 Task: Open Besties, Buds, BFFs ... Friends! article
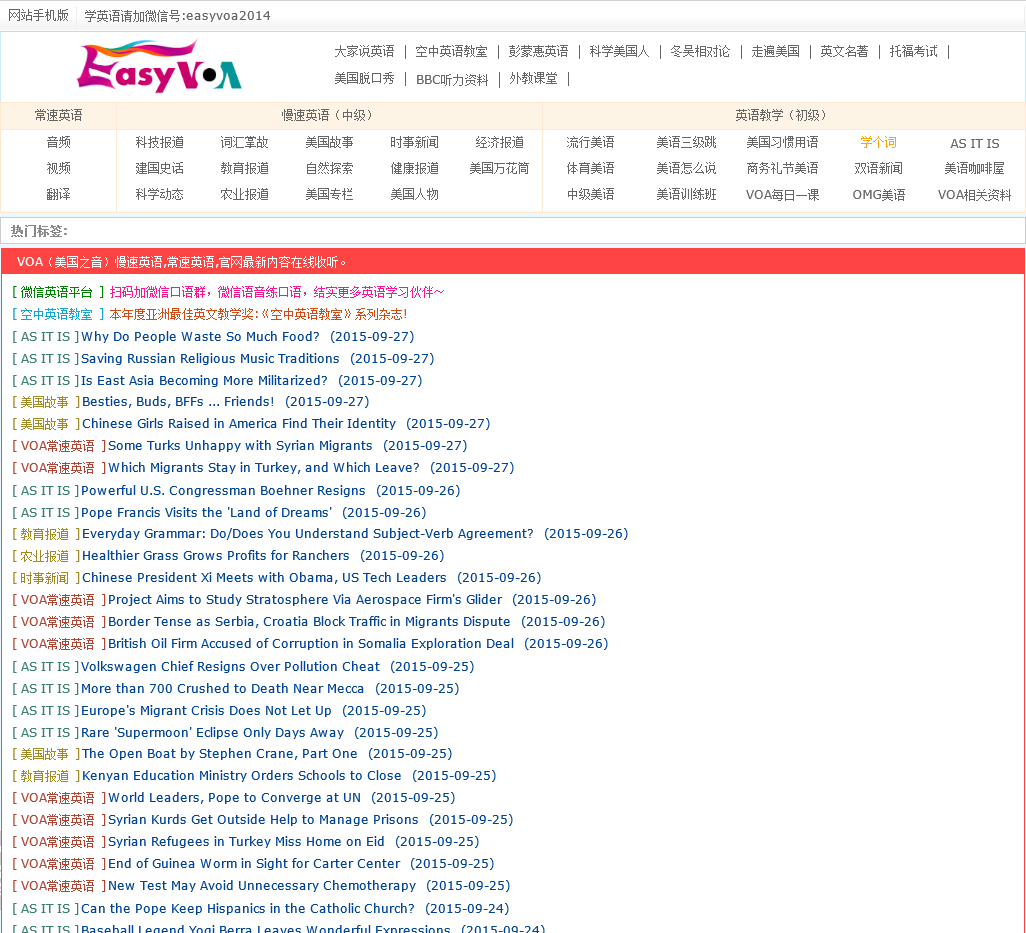[178, 402]
